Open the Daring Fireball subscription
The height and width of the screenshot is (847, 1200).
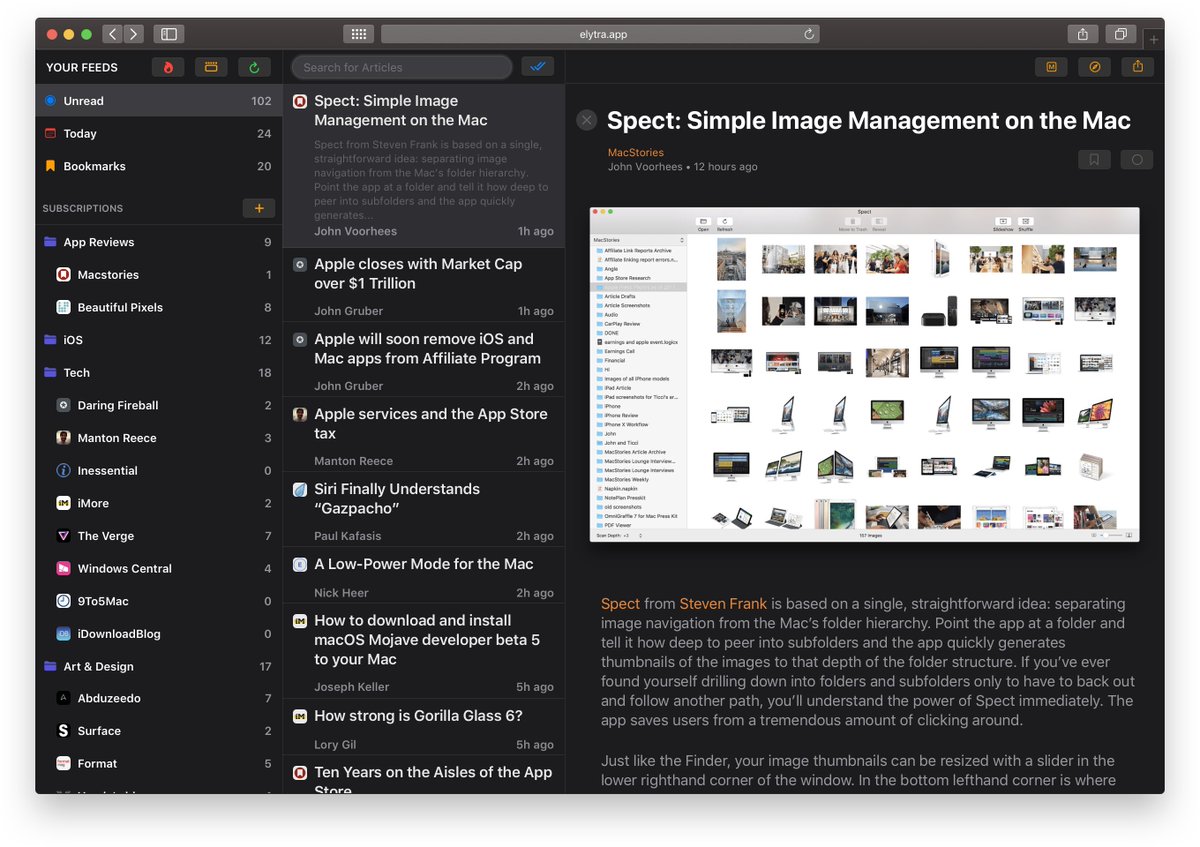point(159,405)
